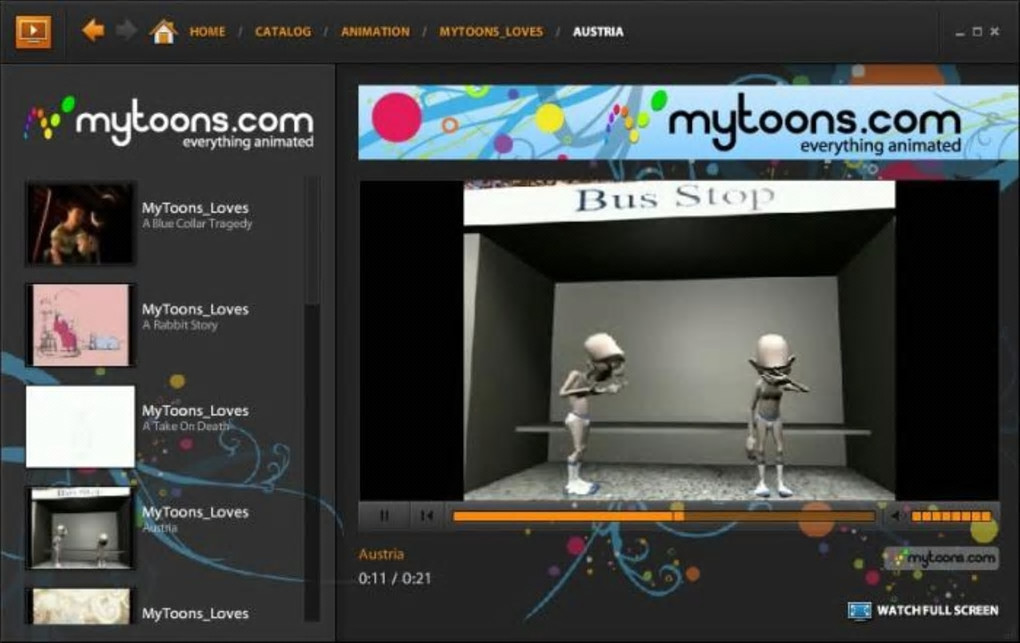Open the HOME breadcrumb

[208, 32]
